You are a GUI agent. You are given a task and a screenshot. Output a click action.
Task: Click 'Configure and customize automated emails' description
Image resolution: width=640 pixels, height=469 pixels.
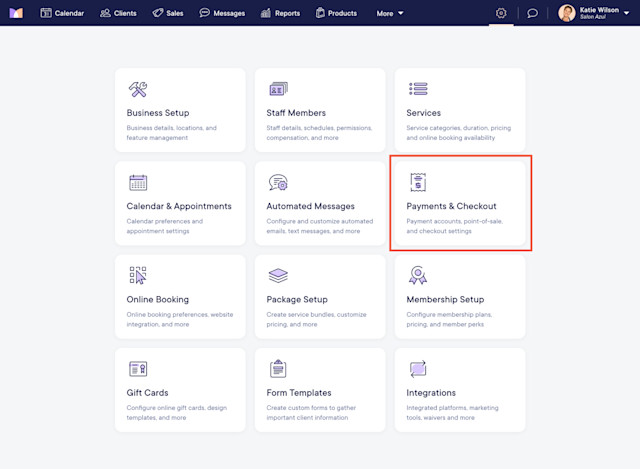(x=320, y=226)
